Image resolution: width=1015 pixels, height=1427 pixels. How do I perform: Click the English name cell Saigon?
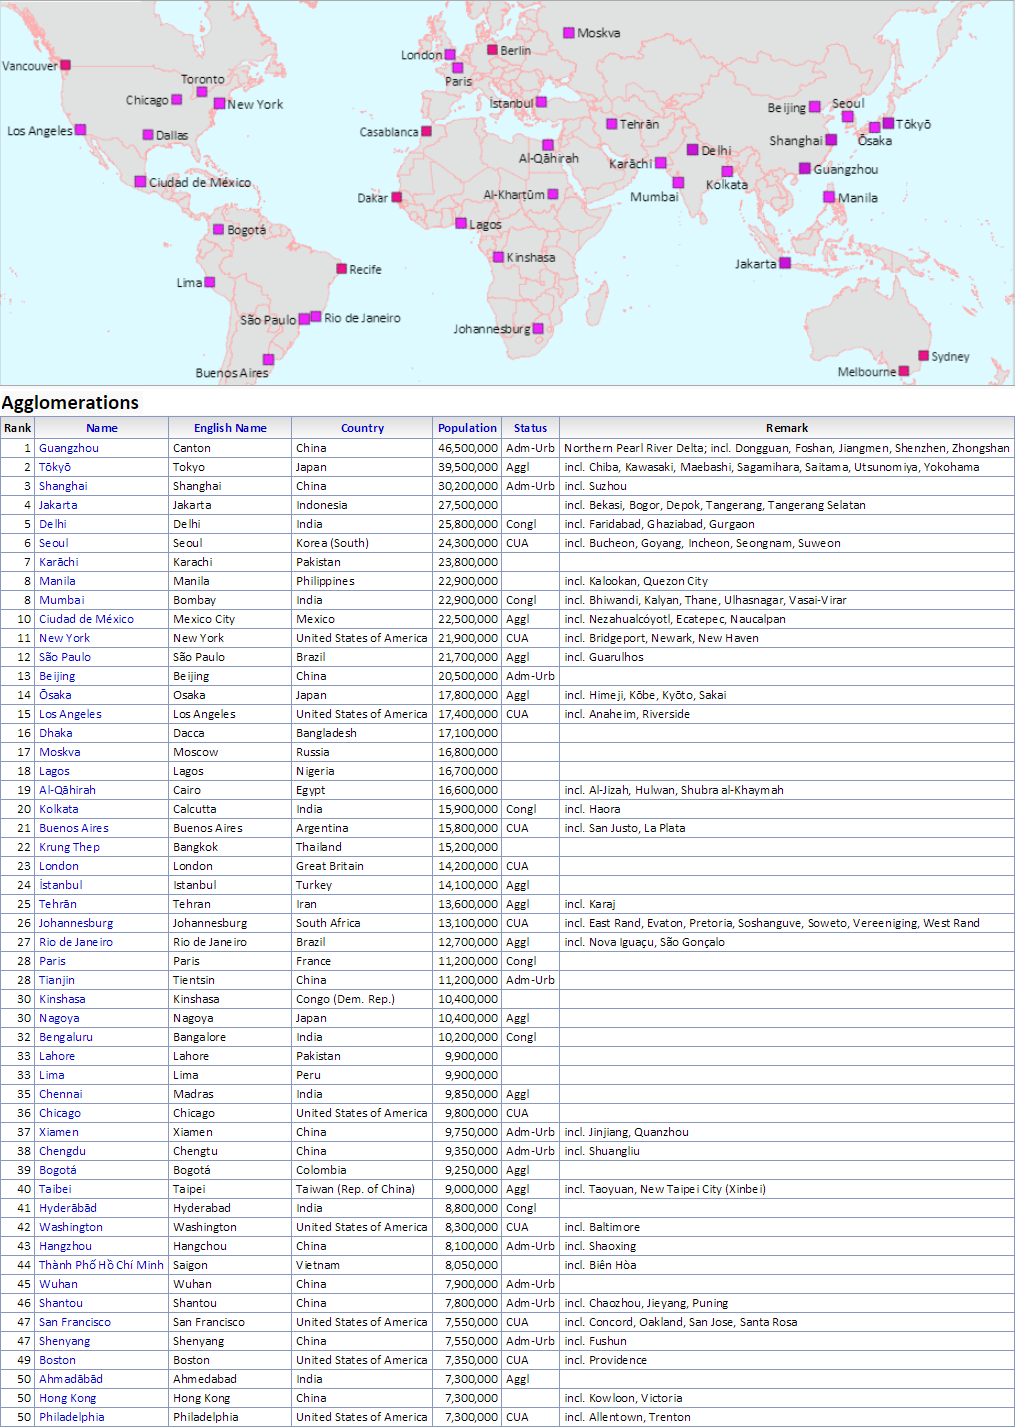pyautogui.click(x=190, y=1265)
